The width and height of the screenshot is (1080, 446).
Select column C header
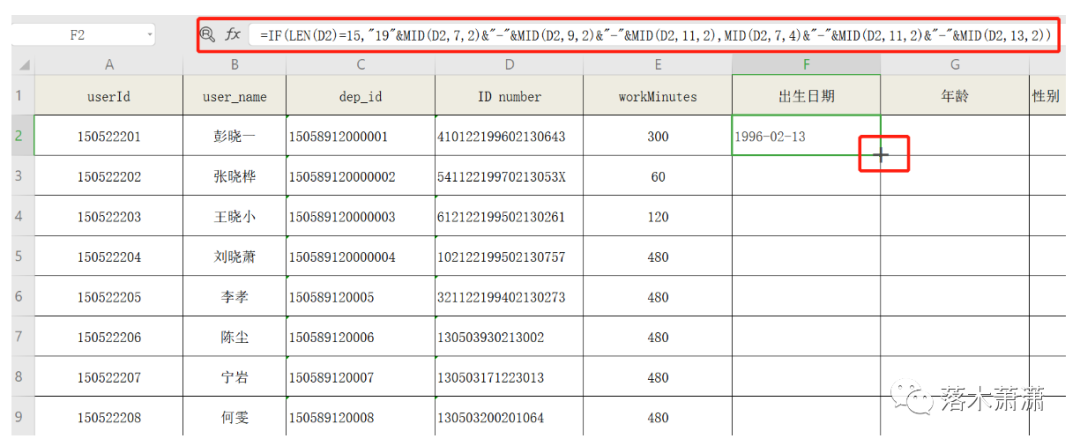pos(360,65)
